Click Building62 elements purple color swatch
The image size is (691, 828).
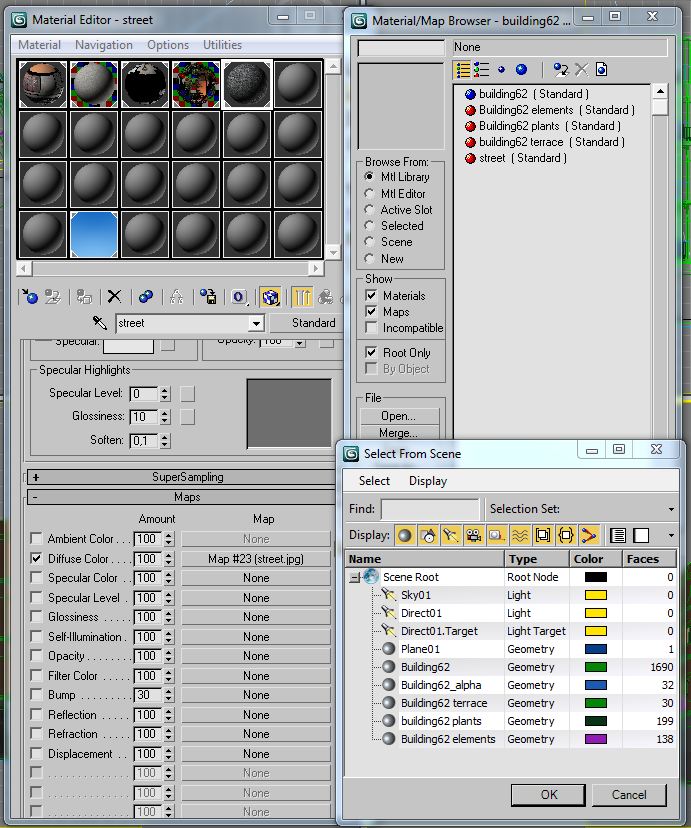596,739
